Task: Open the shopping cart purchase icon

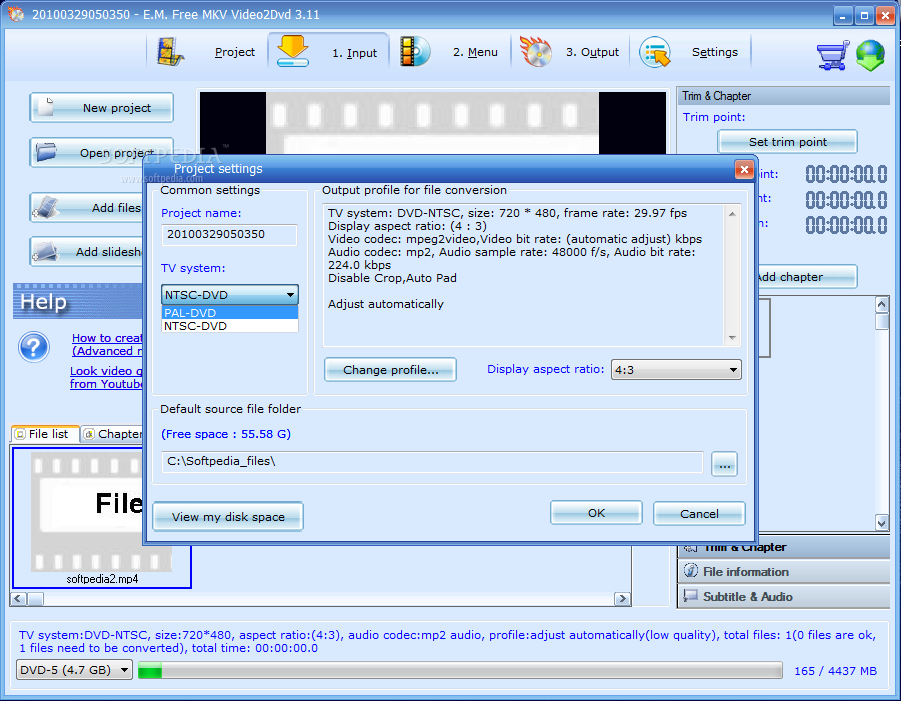Action: tap(833, 55)
